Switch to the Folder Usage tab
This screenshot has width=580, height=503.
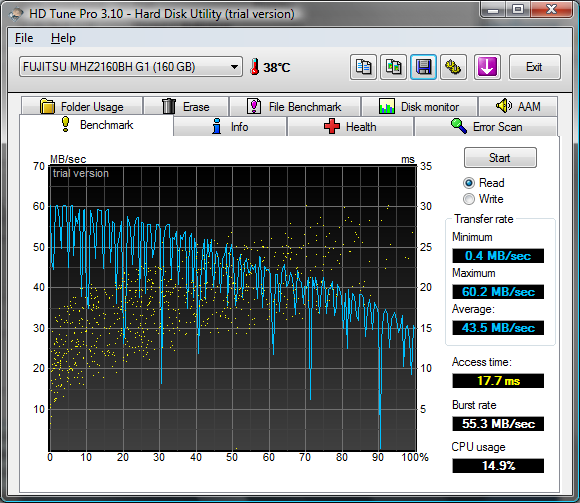82,107
